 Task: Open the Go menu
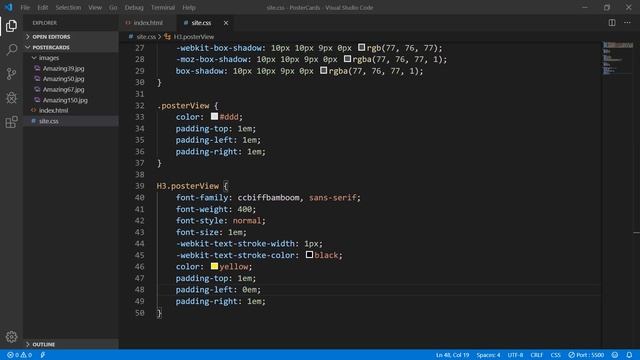point(113,7)
